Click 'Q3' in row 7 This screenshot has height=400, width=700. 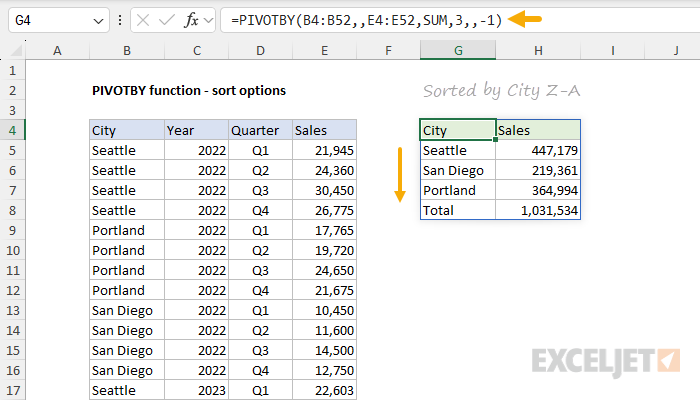[x=260, y=191]
